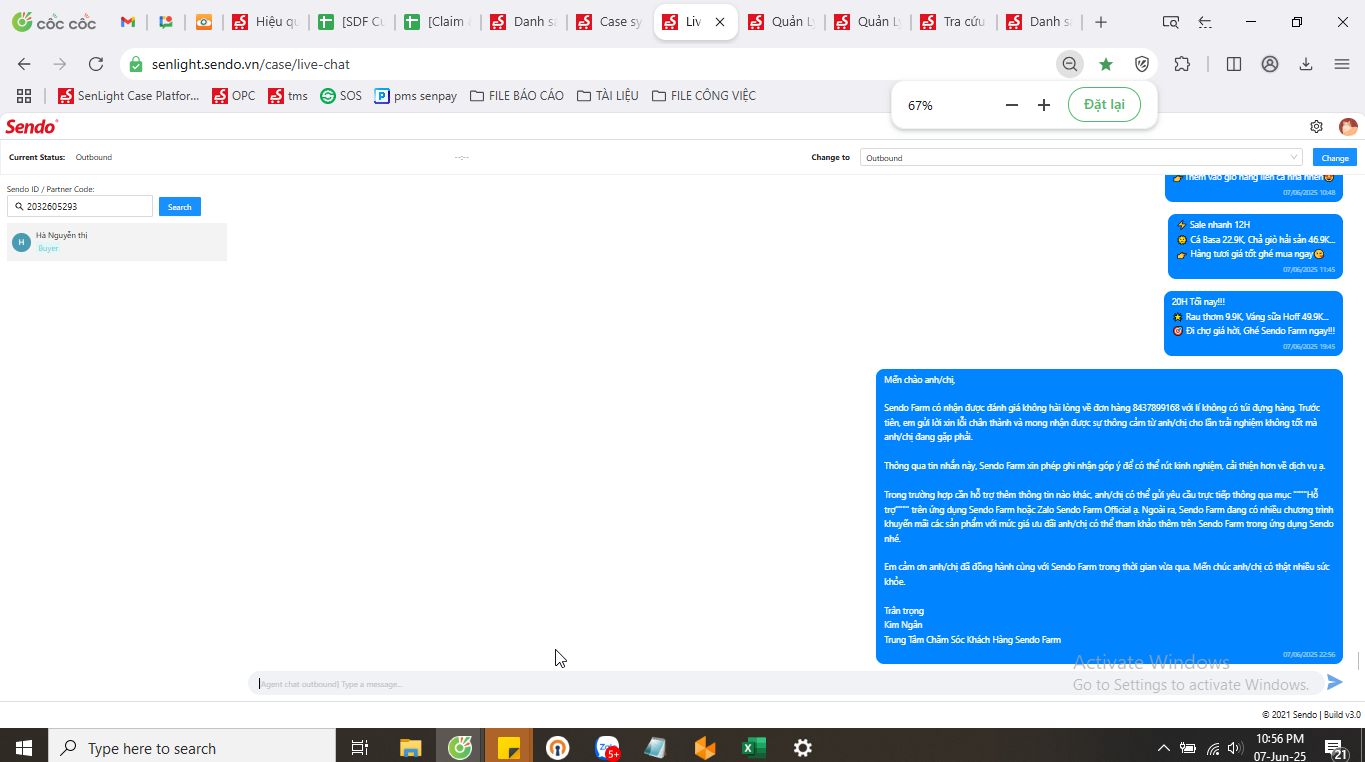Switch to the 'Case sy' tab

(x=609, y=22)
